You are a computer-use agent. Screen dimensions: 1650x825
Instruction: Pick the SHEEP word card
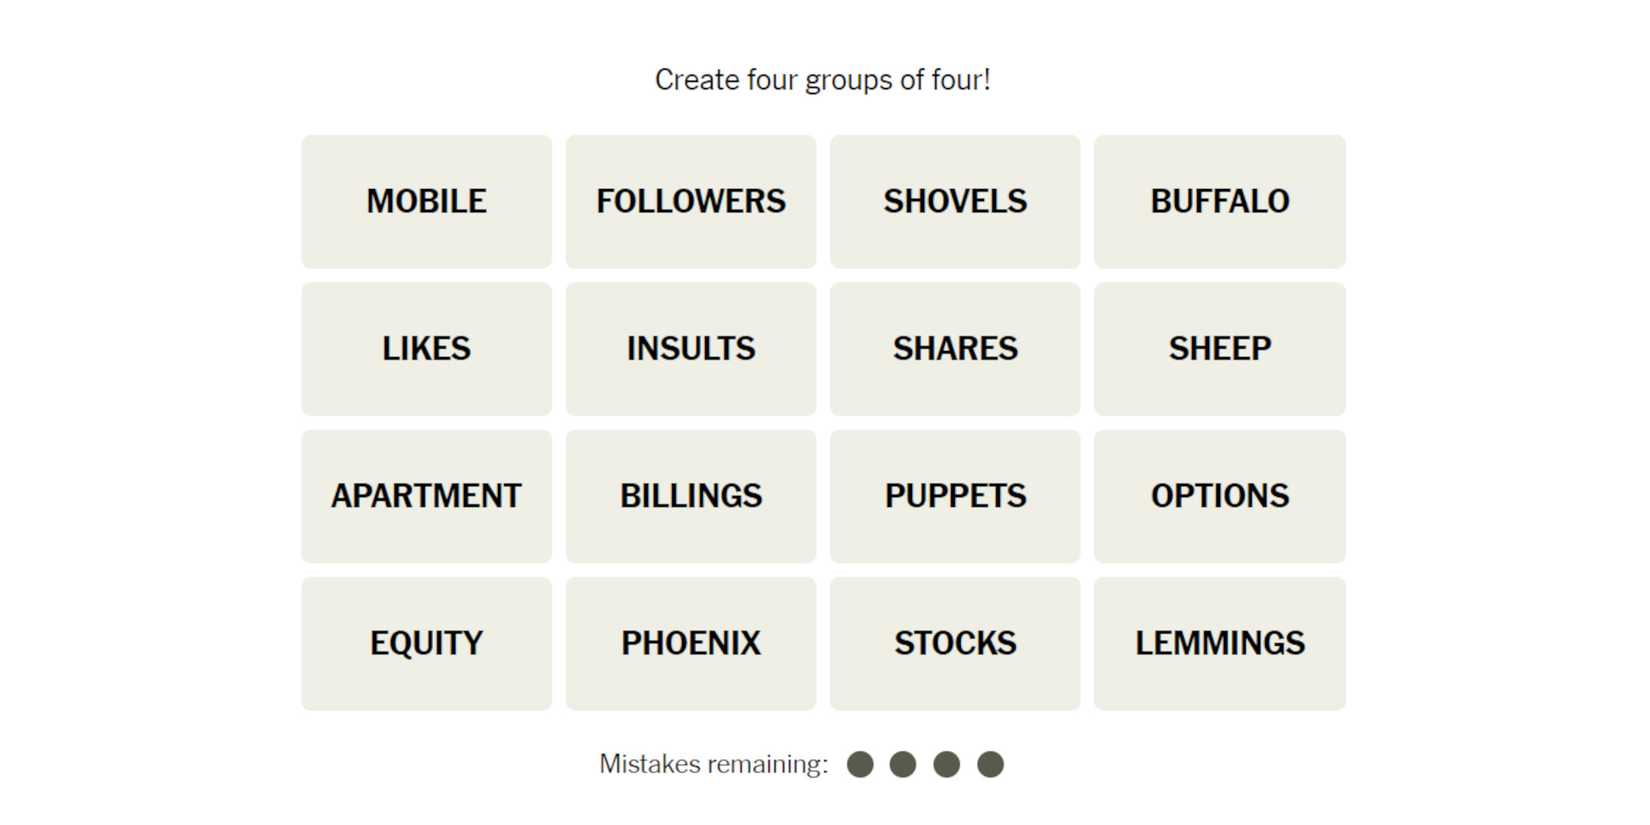[x=1219, y=349]
